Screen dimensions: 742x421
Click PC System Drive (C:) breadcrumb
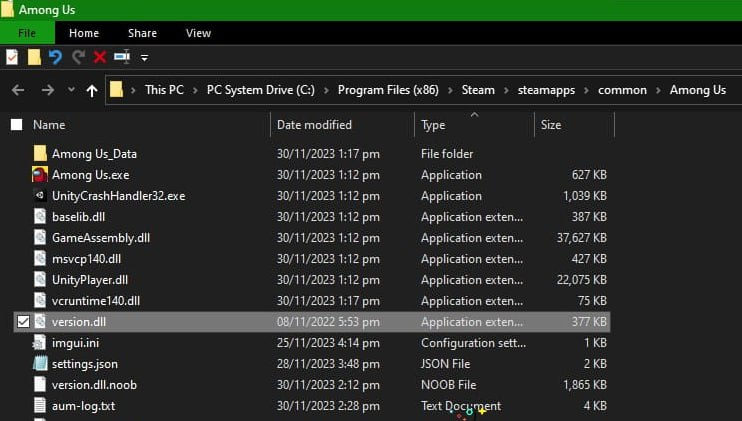pyautogui.click(x=261, y=90)
